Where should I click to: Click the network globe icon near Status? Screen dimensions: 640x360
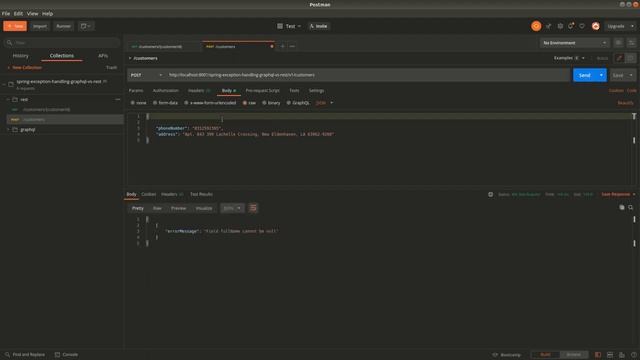coord(491,194)
